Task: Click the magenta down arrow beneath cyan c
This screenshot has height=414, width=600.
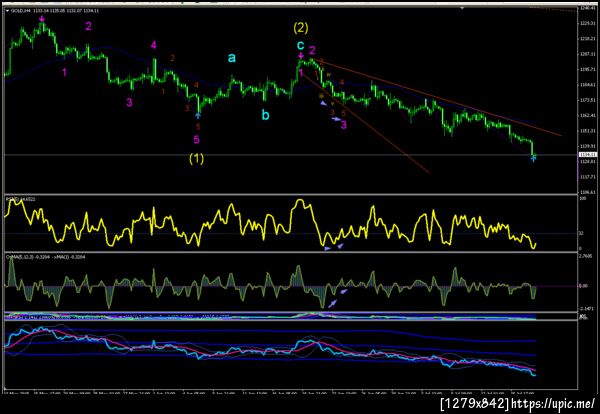Action: click(x=301, y=57)
